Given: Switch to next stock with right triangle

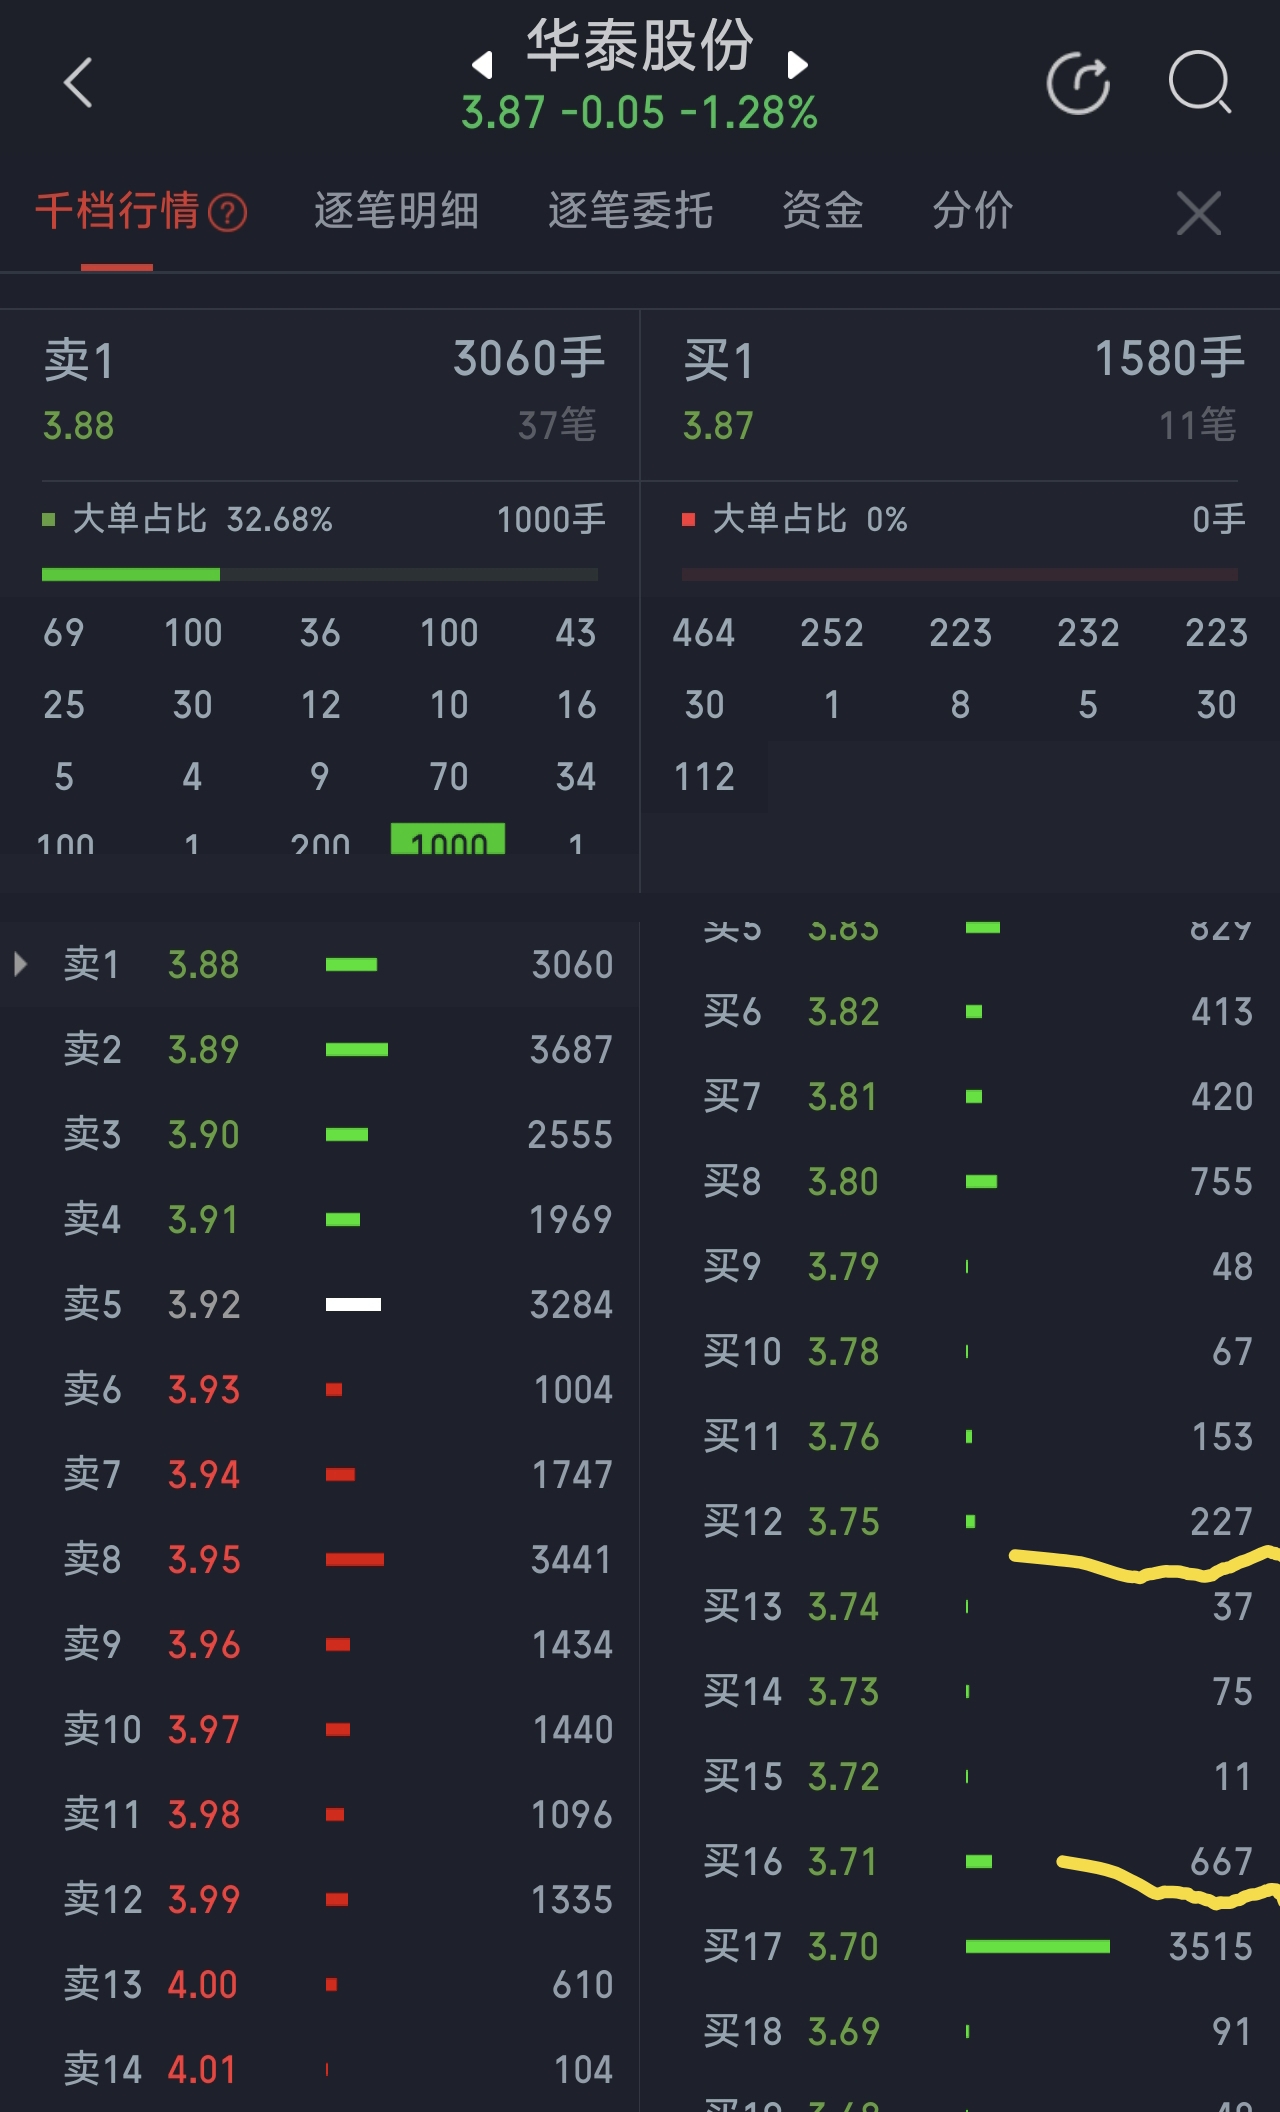Looking at the screenshot, I should pyautogui.click(x=797, y=65).
